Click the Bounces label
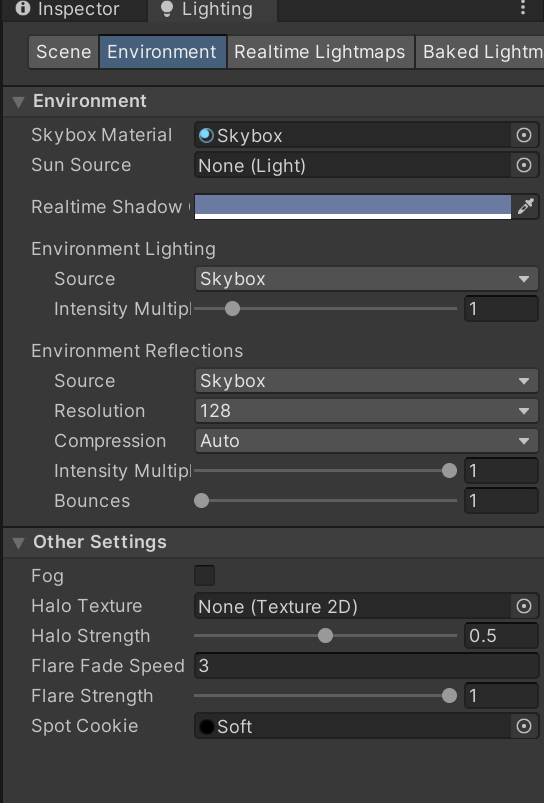544x803 pixels. pos(92,501)
